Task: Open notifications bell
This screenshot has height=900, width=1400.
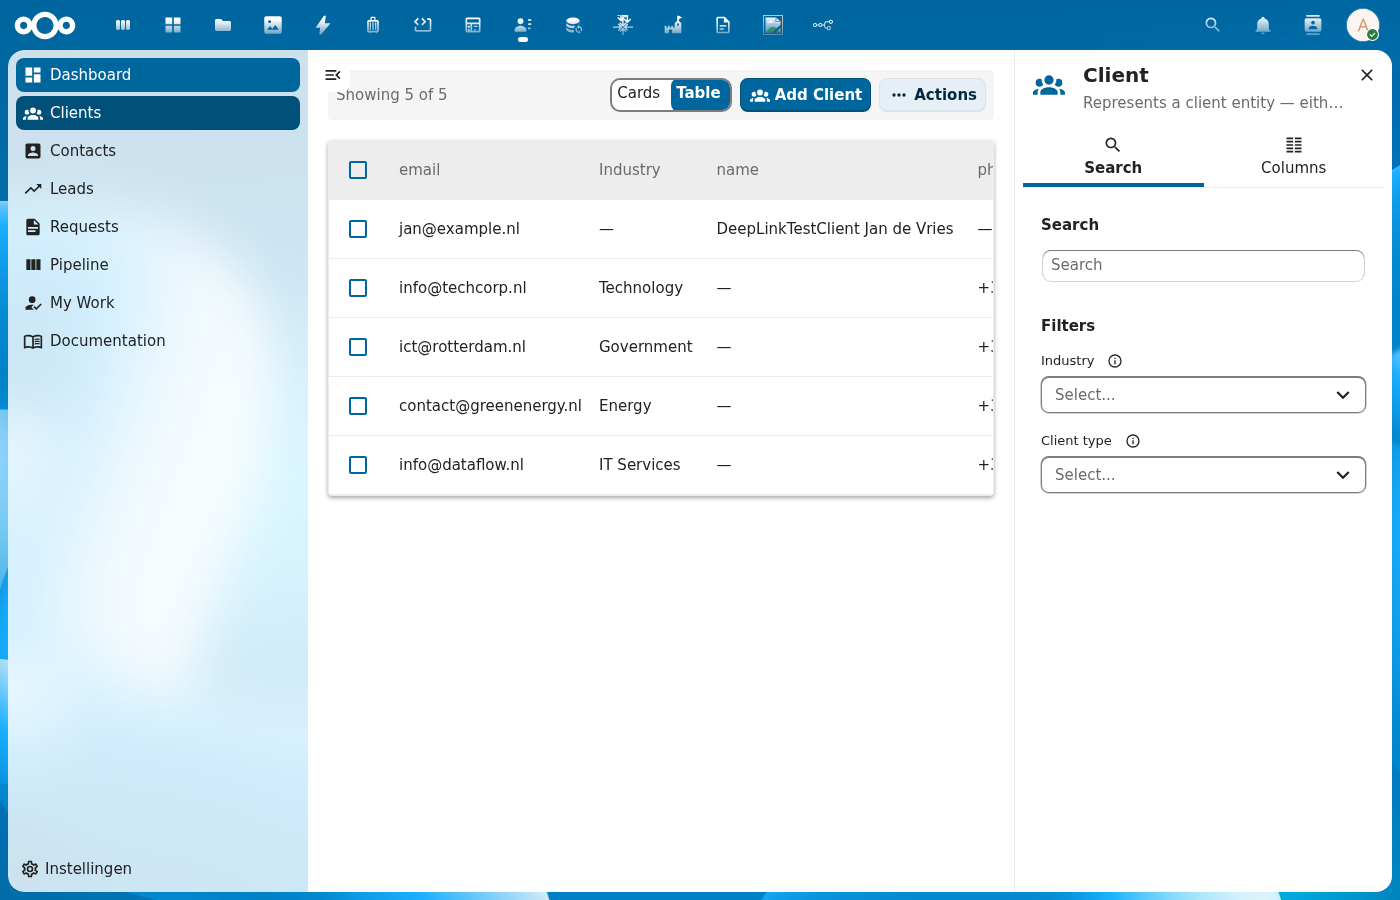Action: point(1263,25)
